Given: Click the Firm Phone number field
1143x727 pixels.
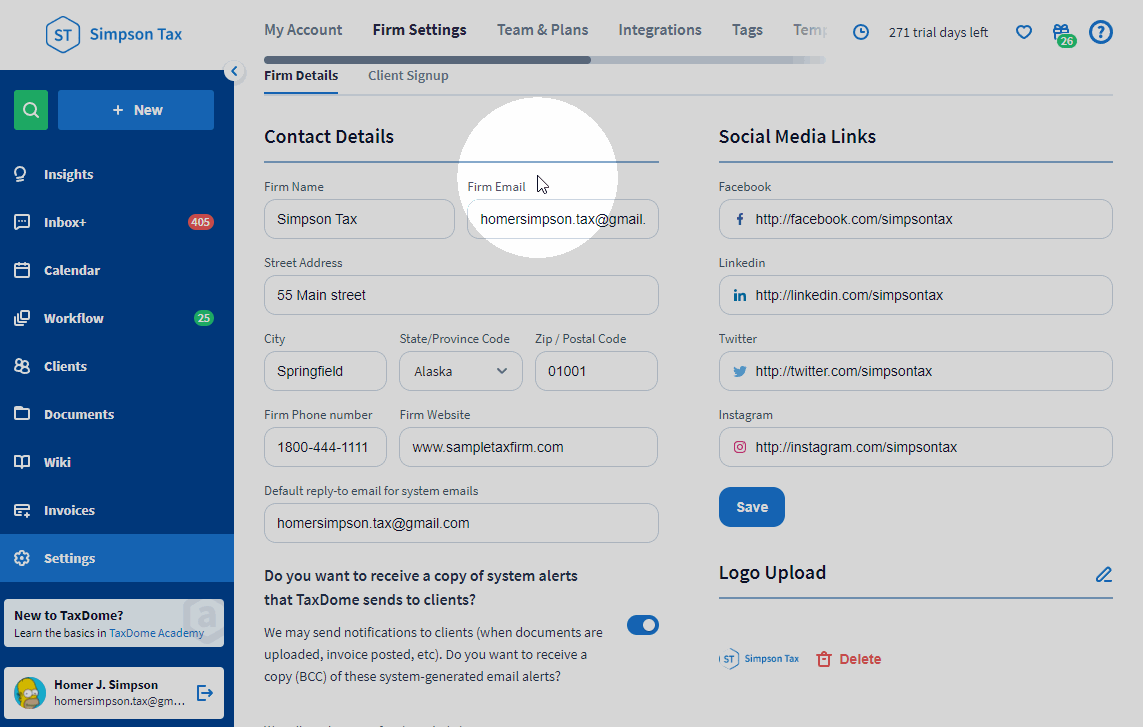Looking at the screenshot, I should click(x=325, y=447).
